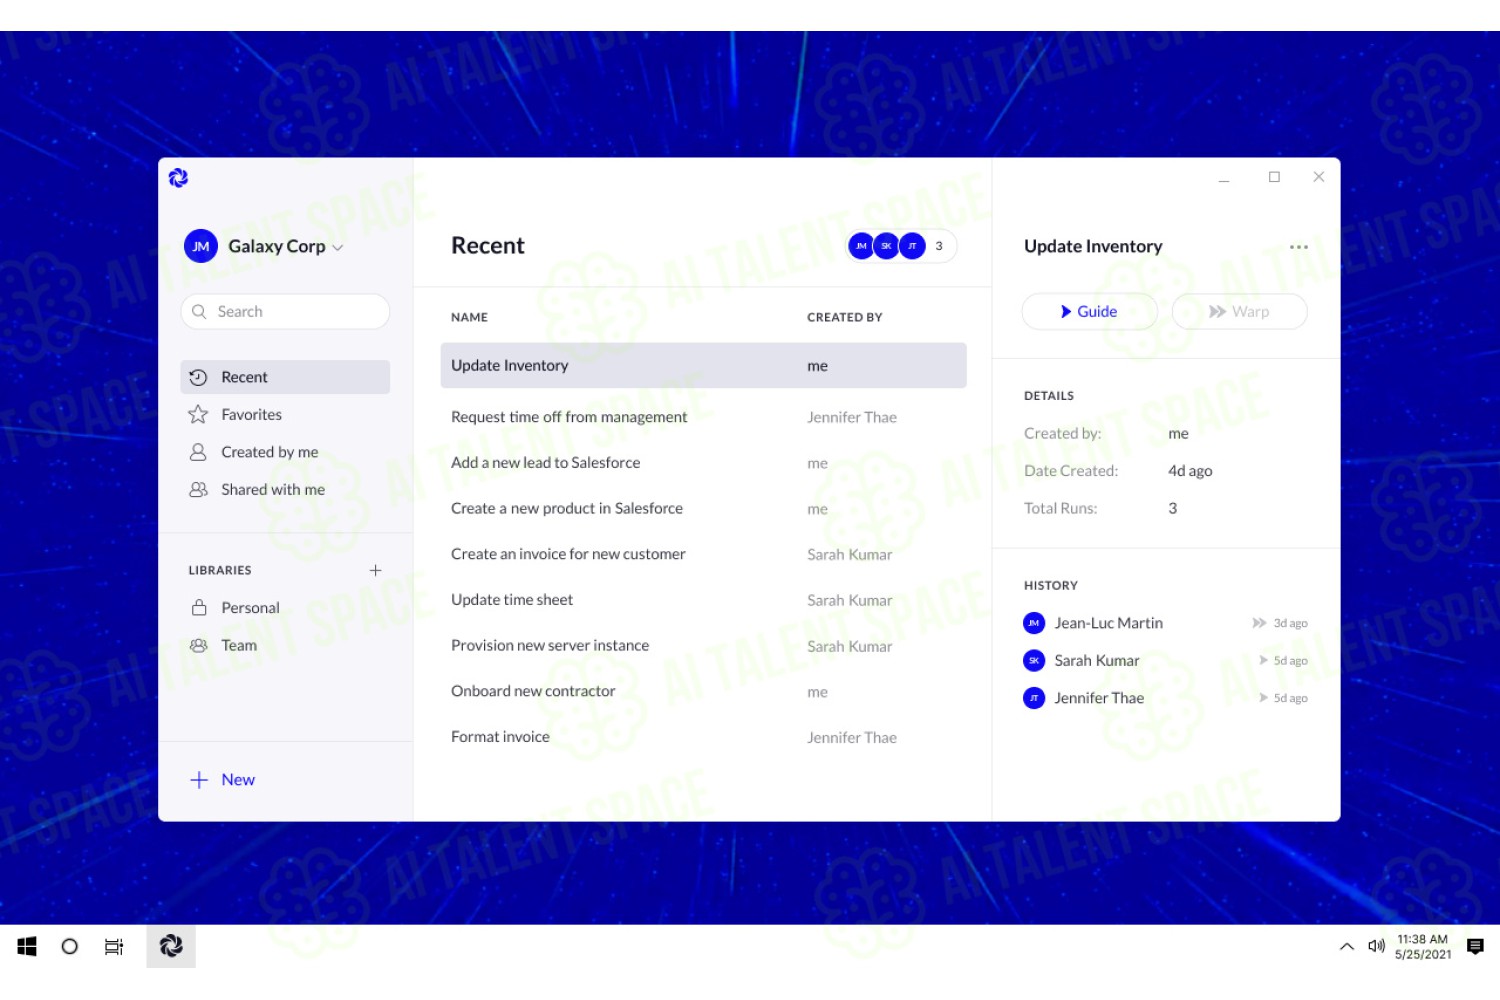Open the notification center icon
Image resolution: width=1500 pixels, height=1000 pixels.
(x=1475, y=946)
